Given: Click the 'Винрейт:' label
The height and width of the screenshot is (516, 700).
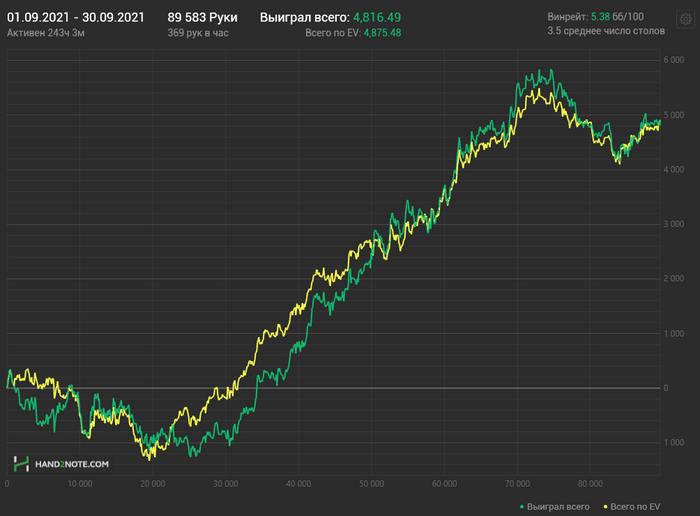Looking at the screenshot, I should click(x=568, y=17).
